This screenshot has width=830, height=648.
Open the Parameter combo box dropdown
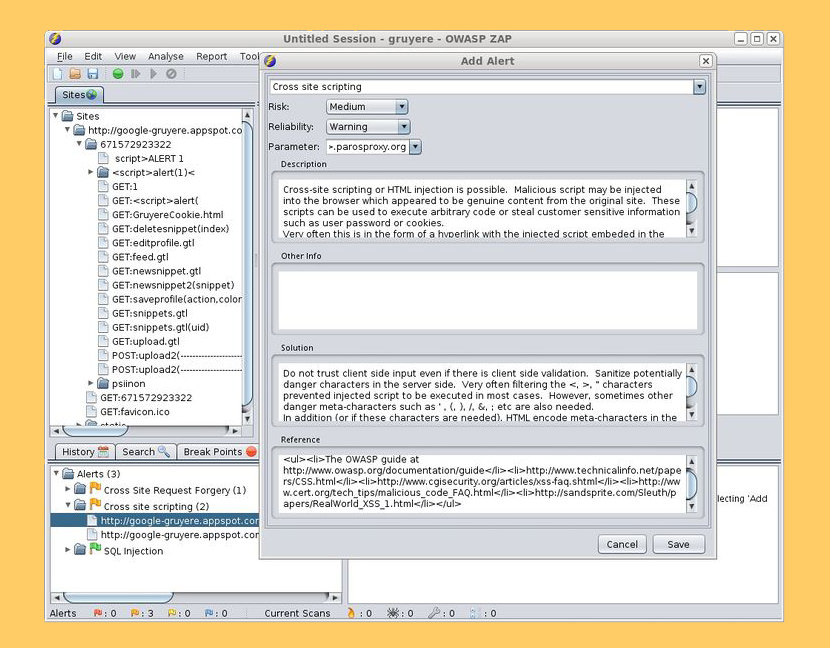[416, 147]
